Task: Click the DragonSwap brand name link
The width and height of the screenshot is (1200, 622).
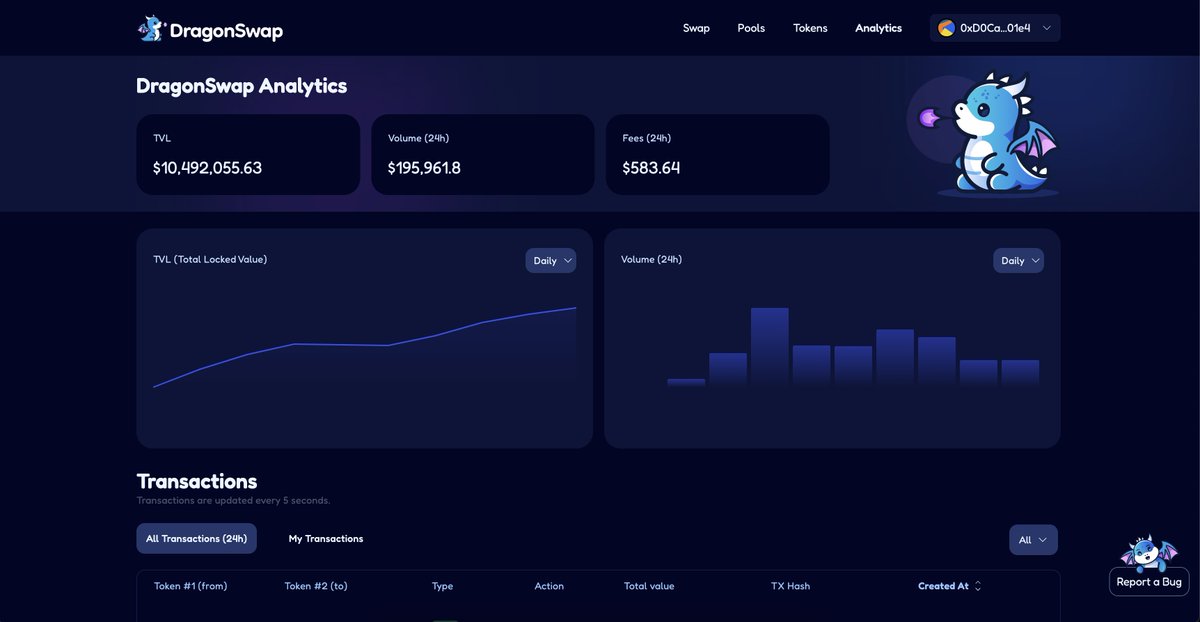Action: point(226,31)
